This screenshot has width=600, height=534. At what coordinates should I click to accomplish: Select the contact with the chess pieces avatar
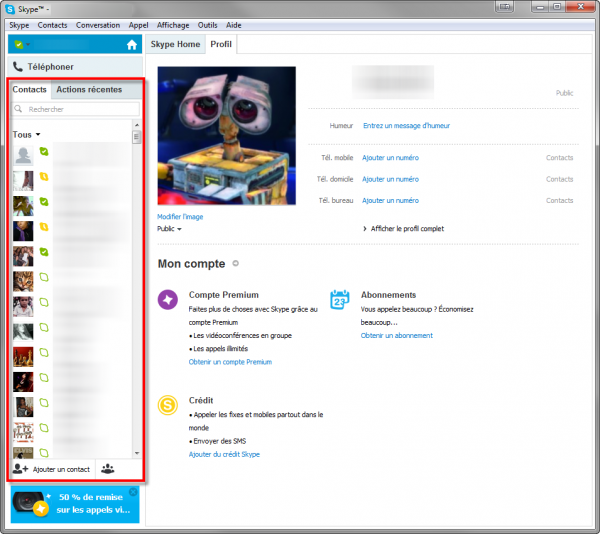71,357
